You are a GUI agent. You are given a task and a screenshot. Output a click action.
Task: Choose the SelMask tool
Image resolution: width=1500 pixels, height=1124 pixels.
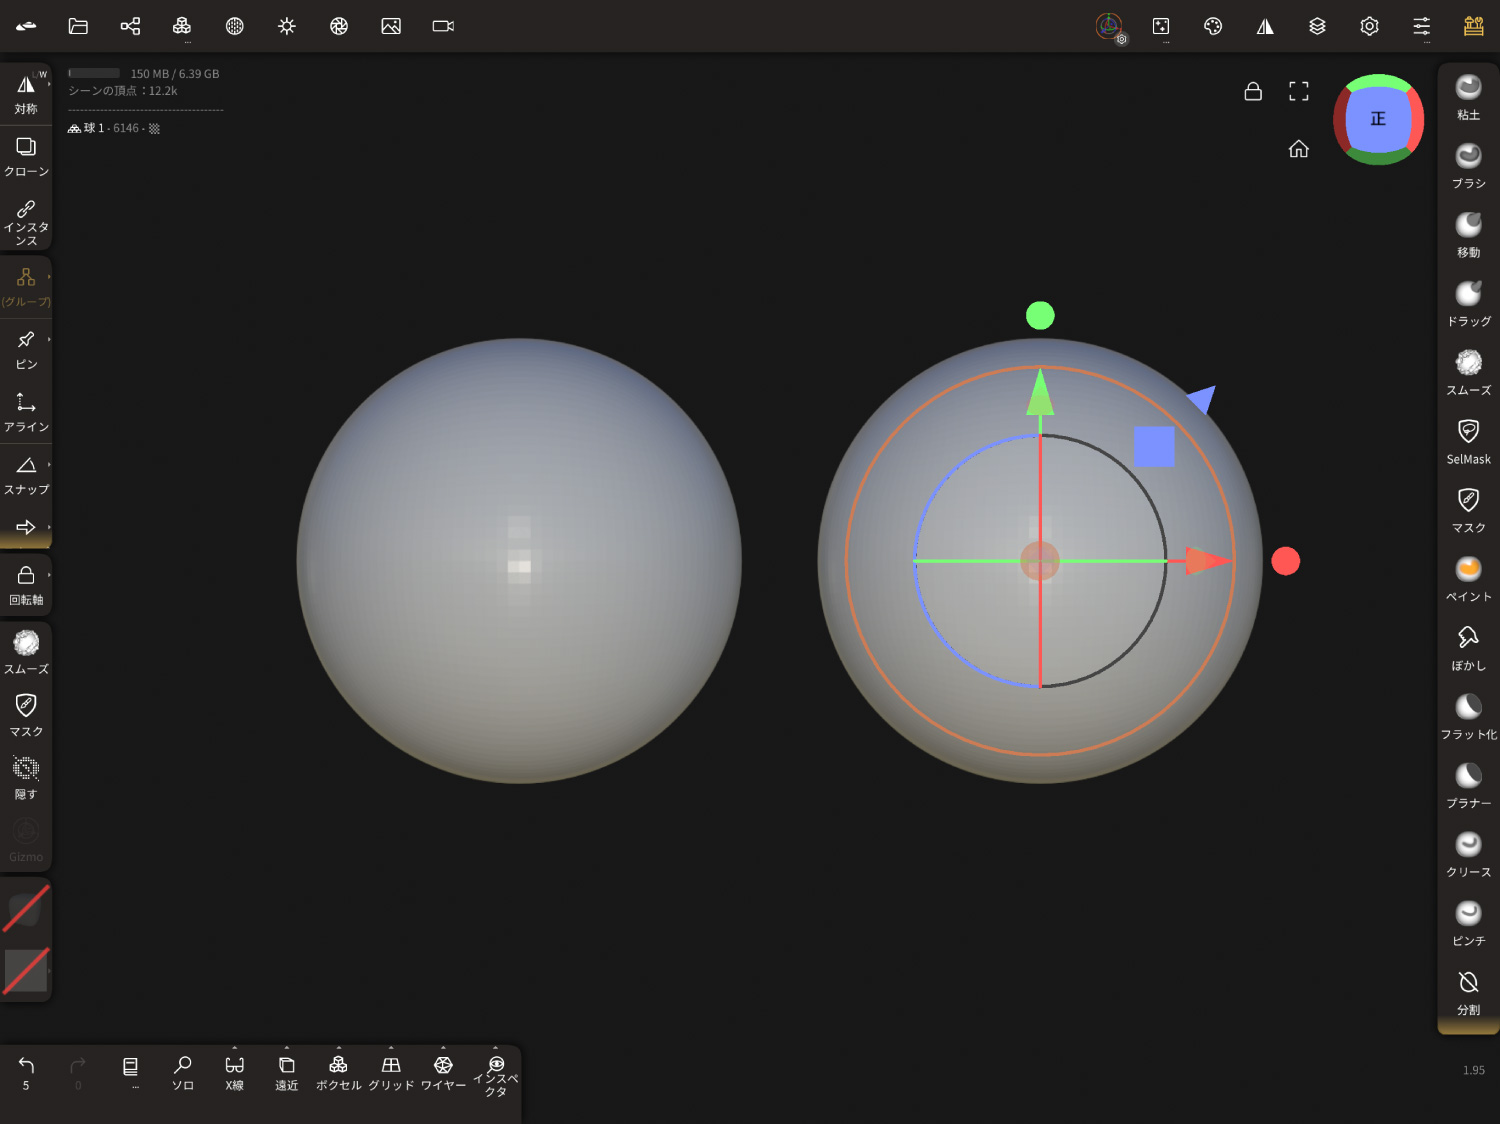click(1468, 441)
